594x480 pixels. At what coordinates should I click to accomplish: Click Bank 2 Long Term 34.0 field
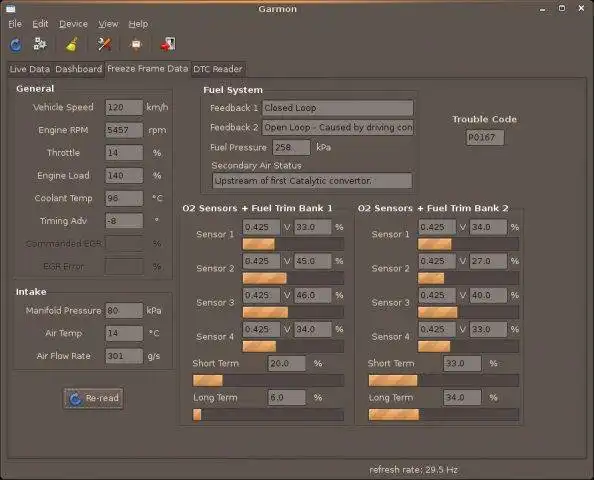click(462, 397)
